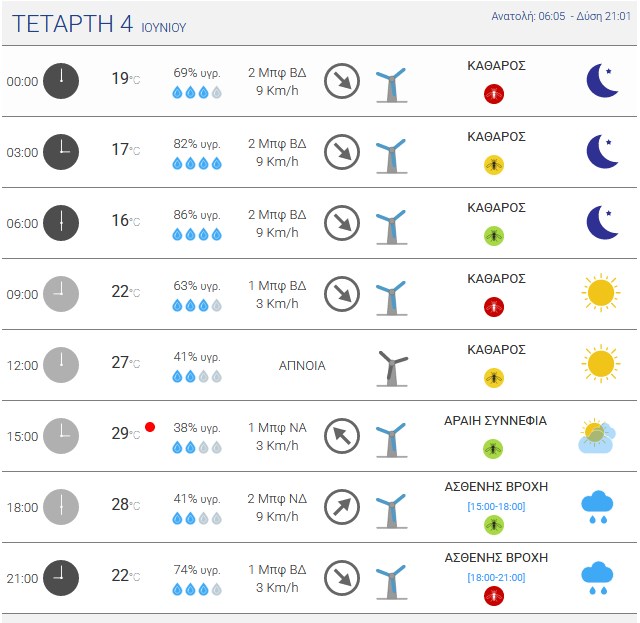Click the crescent moon icon at 00:00
640x623 pixels.
click(602, 80)
